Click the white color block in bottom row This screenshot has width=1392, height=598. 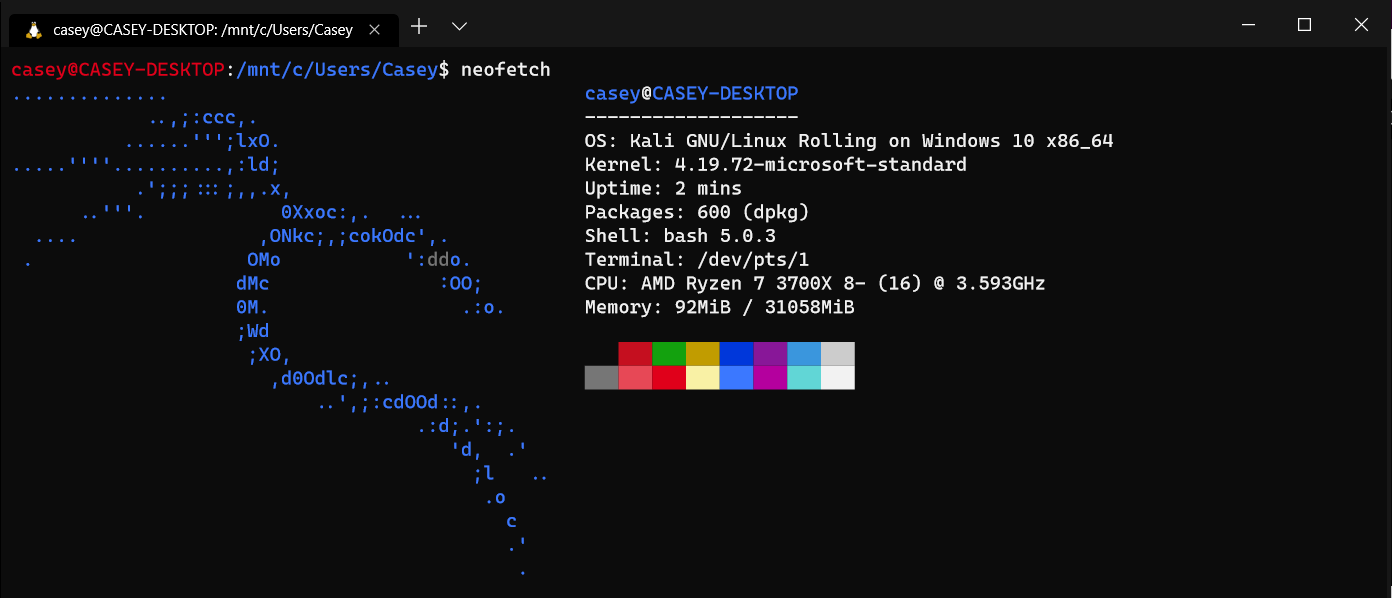838,377
